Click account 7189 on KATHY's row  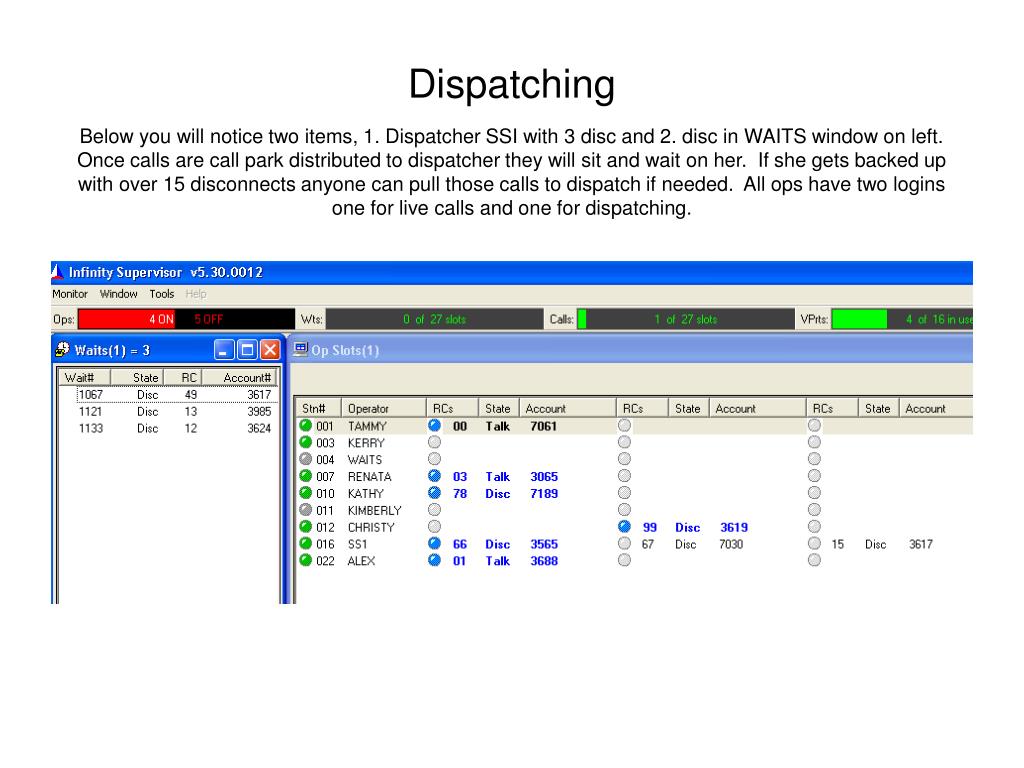coord(544,494)
